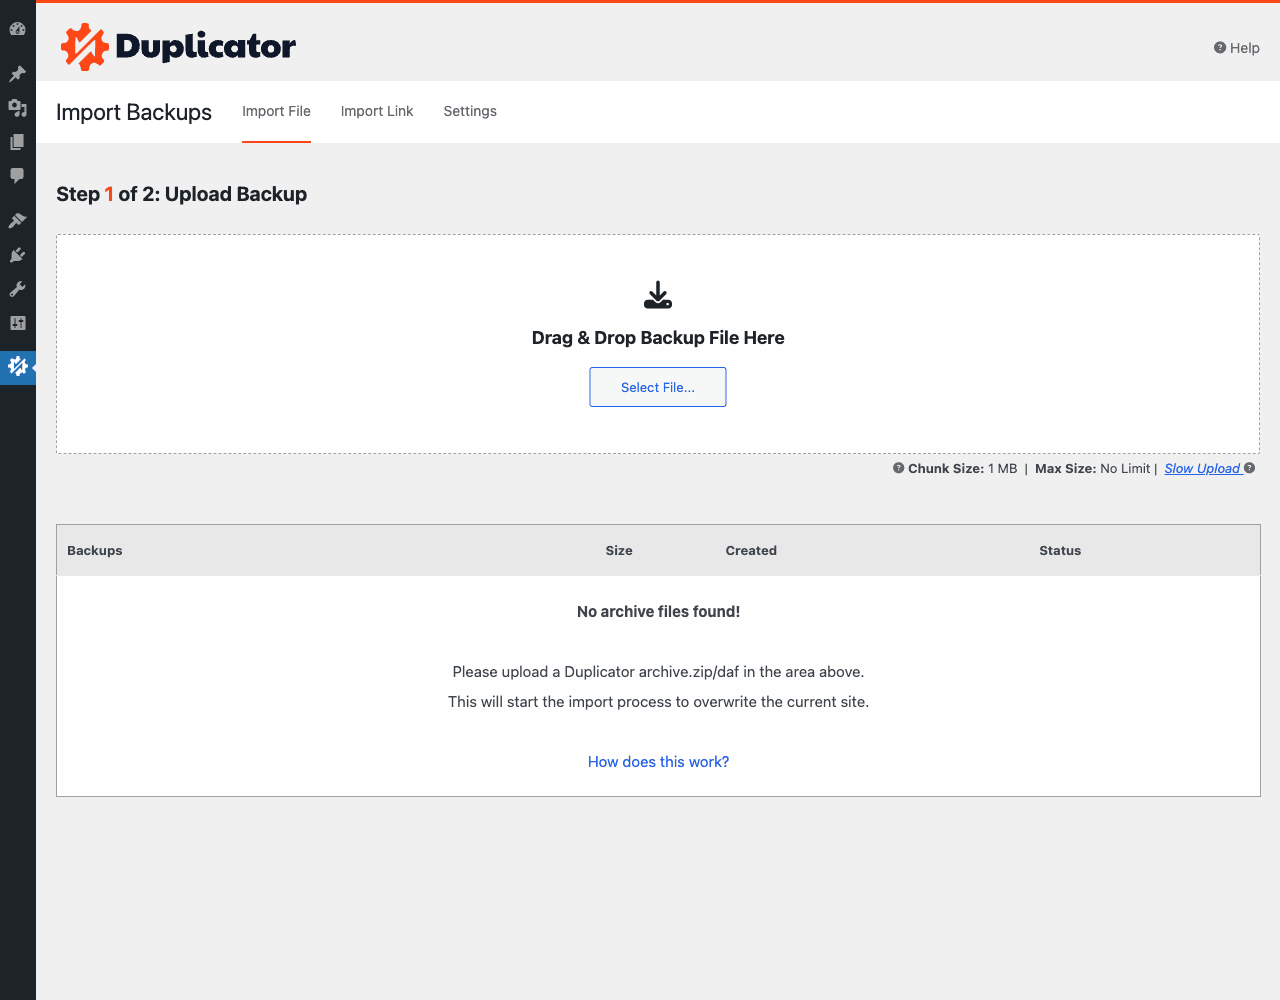Click the 'Import Backups' page title
Viewport: 1280px width, 1000px height.
click(134, 112)
